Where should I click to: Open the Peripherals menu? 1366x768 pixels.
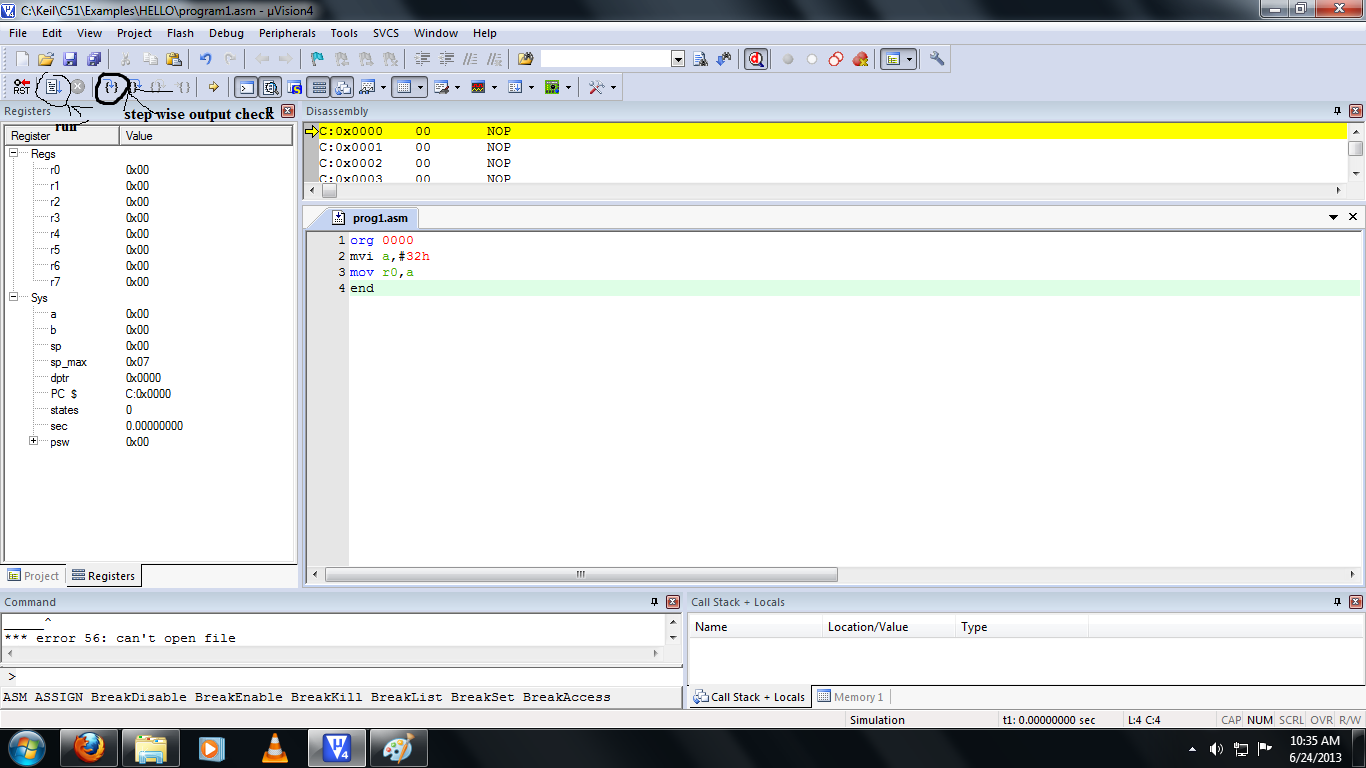[287, 33]
